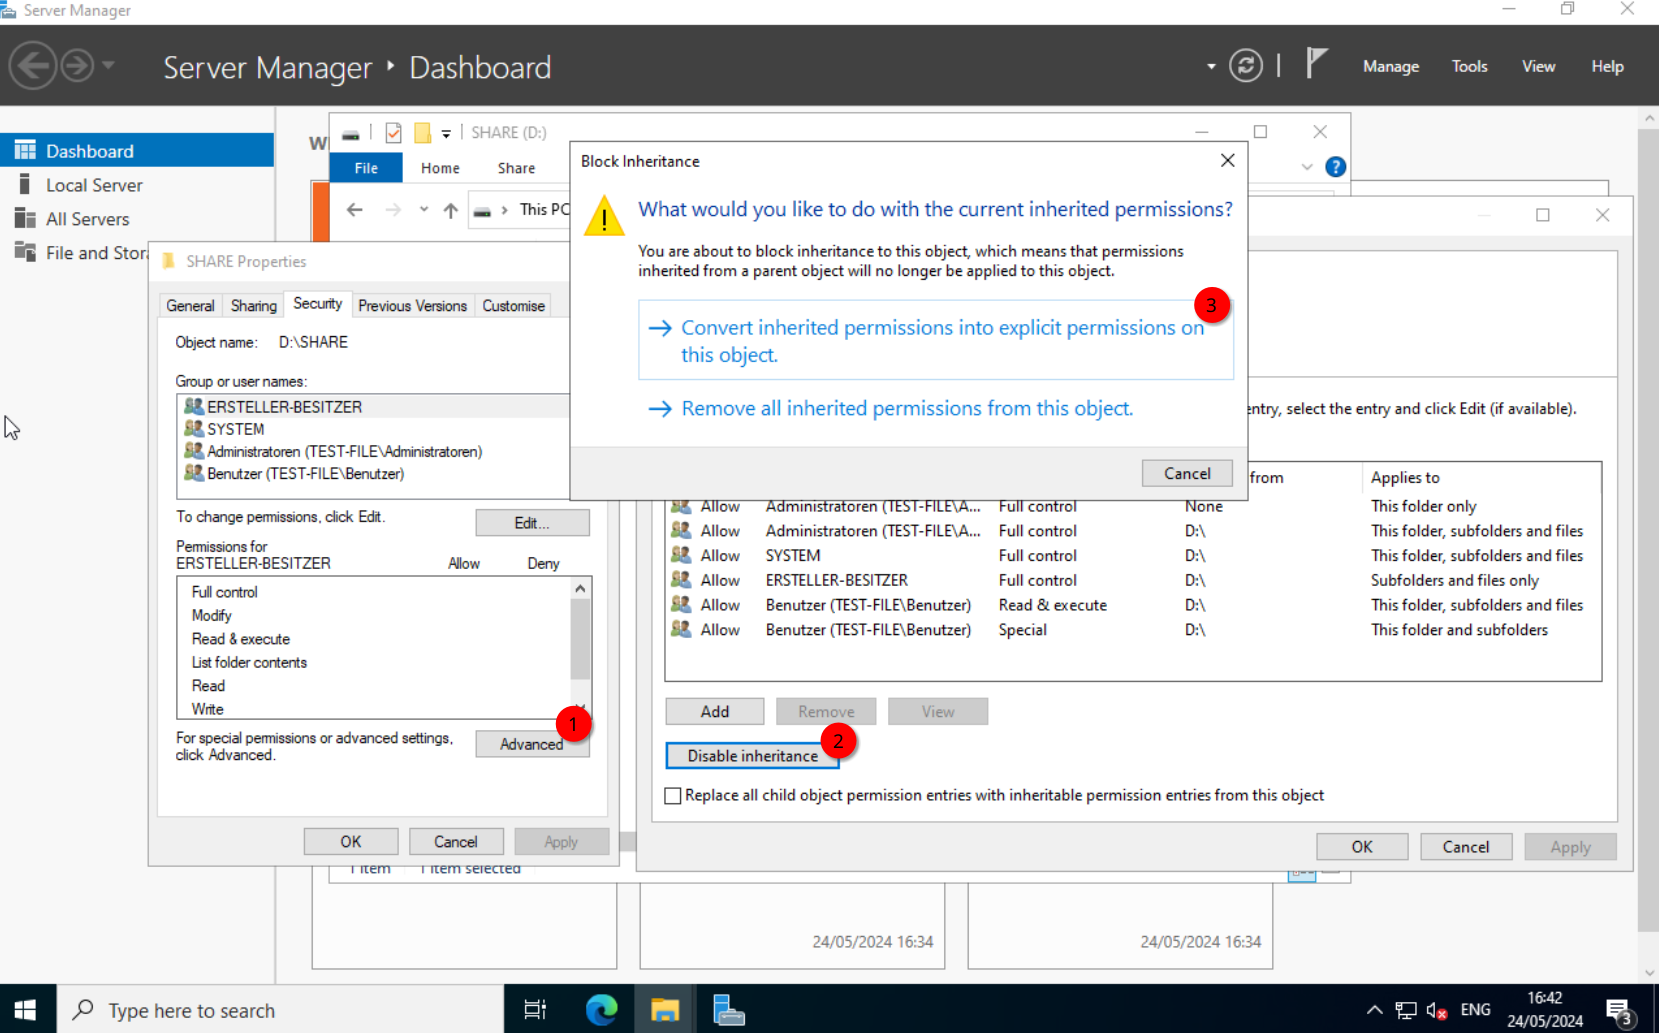Open the File tab in Explorer ribbon

coord(366,168)
